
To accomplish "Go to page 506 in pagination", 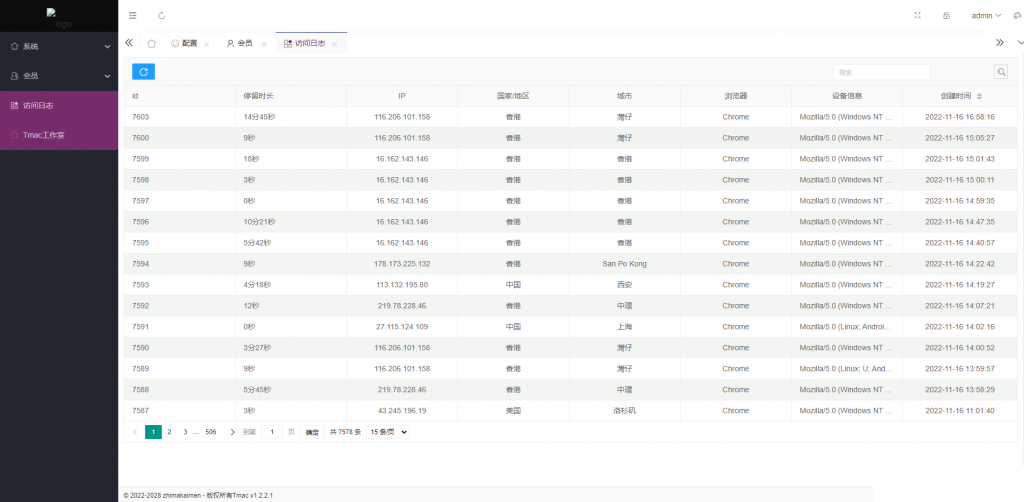I will click(x=210, y=432).
